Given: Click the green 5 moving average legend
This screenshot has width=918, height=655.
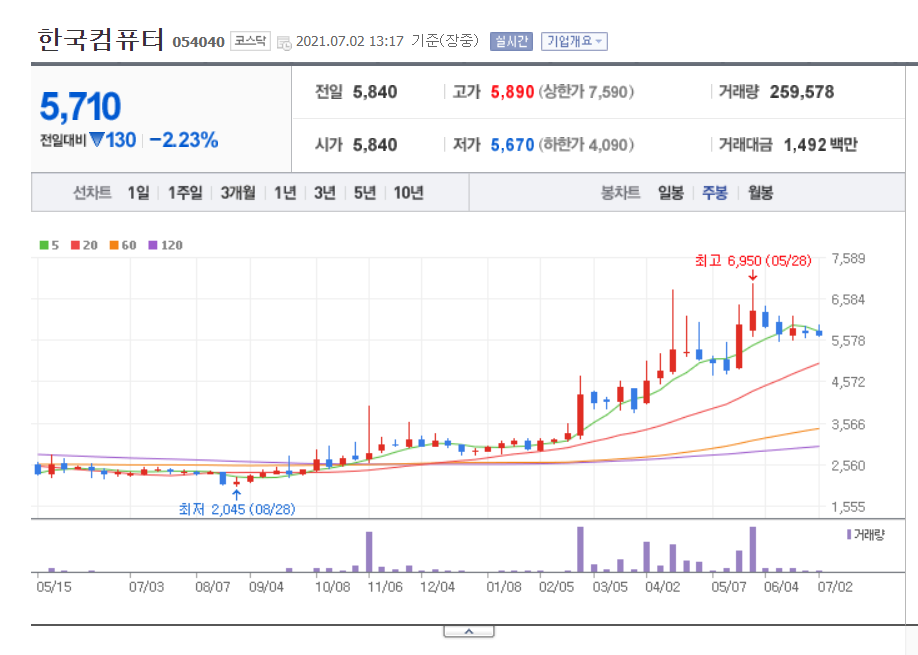Looking at the screenshot, I should tap(49, 245).
